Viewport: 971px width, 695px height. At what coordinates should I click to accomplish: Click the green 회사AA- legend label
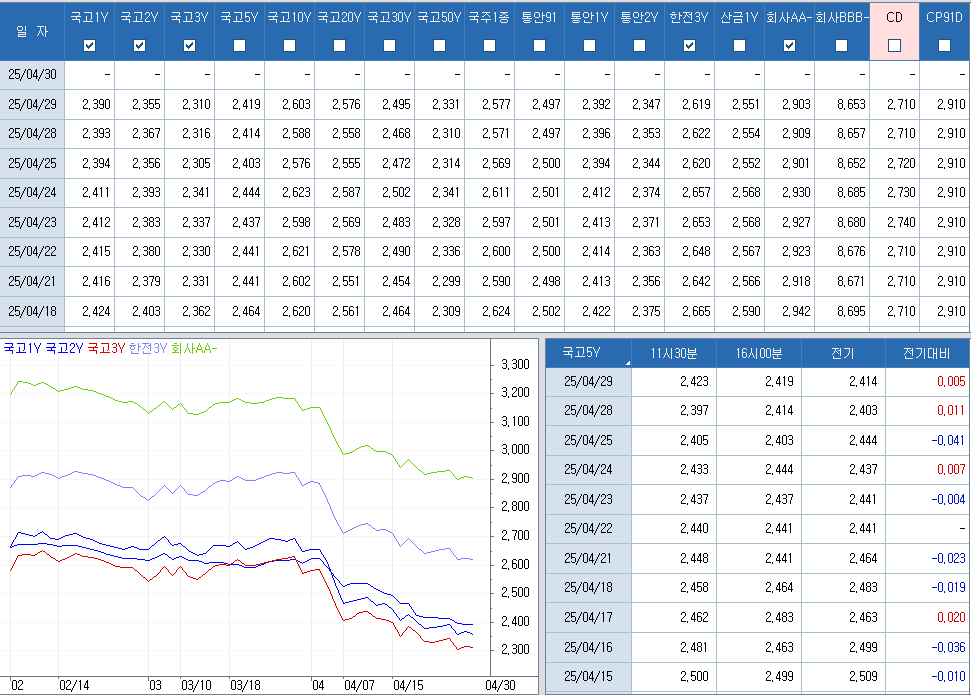[x=194, y=348]
